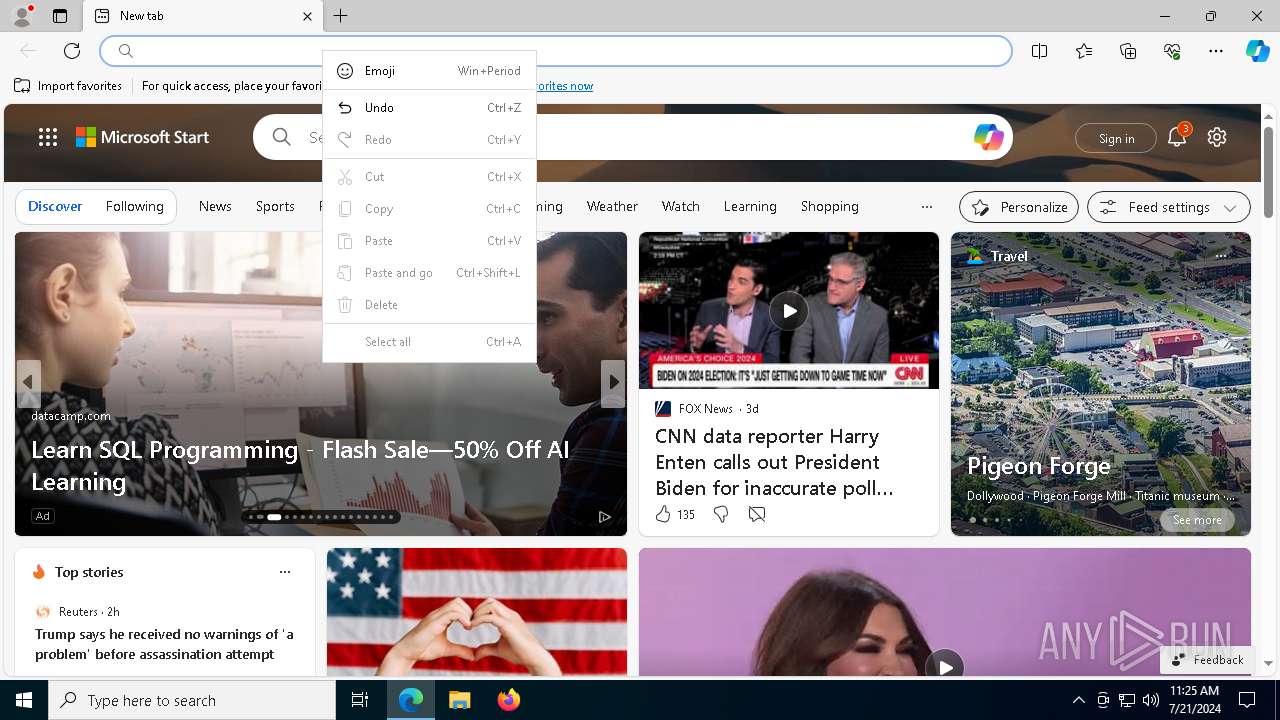
Task: Open the CNN data reporter headline
Action: 774,462
